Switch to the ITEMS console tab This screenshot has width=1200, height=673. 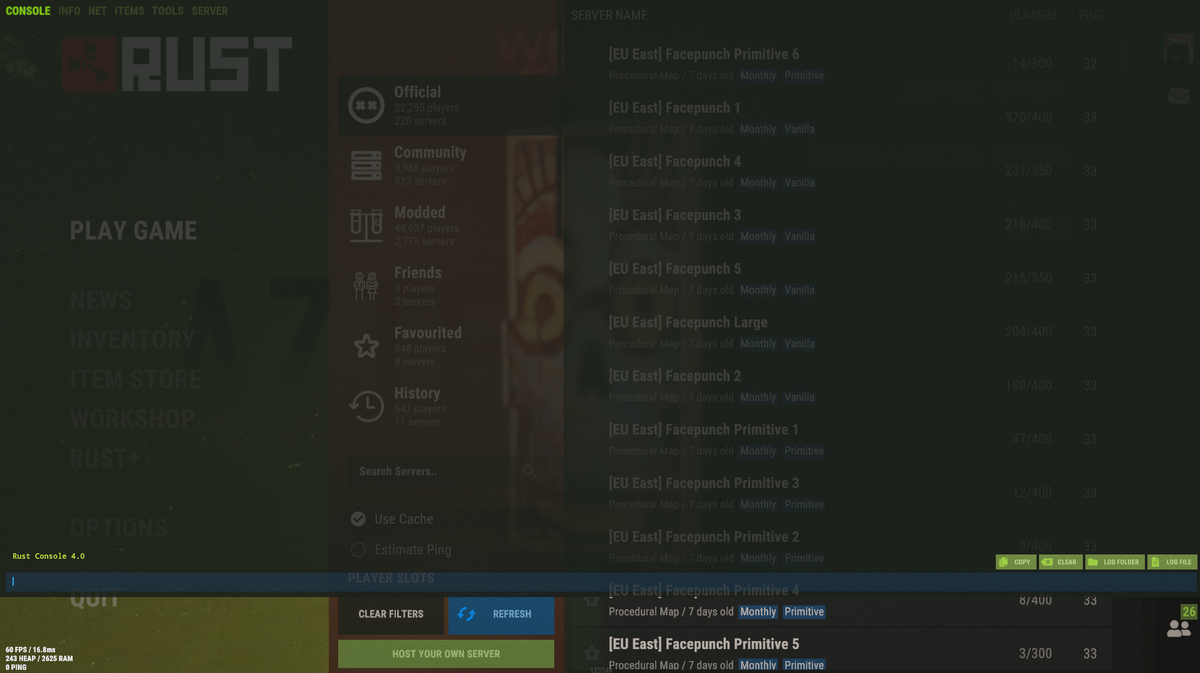point(129,11)
